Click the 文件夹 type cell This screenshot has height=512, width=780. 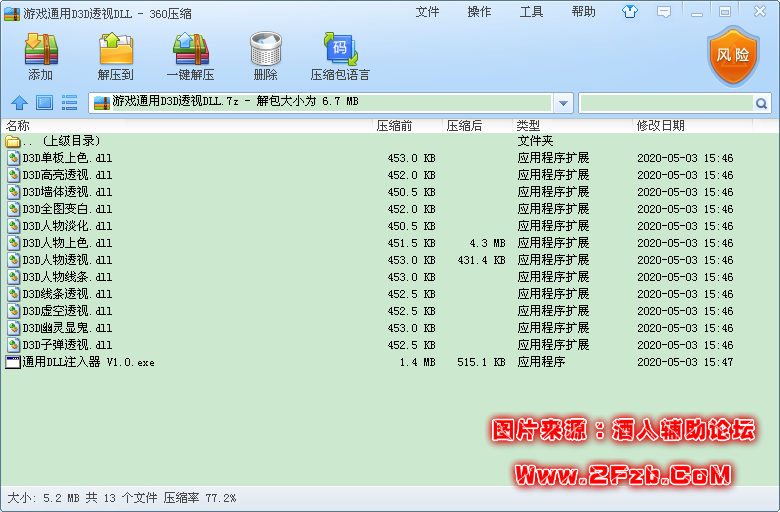pyautogui.click(x=535, y=141)
